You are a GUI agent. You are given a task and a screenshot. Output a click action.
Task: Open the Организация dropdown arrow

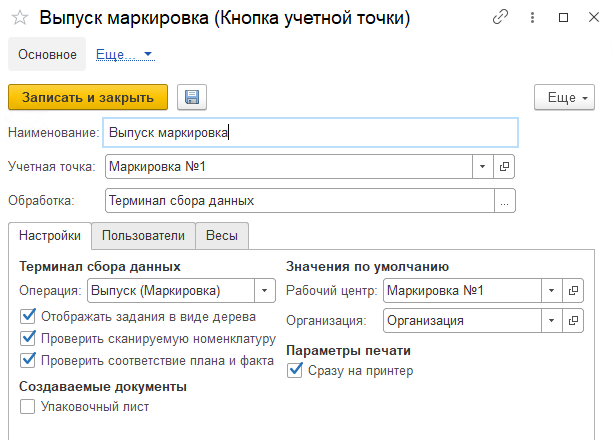click(551, 321)
